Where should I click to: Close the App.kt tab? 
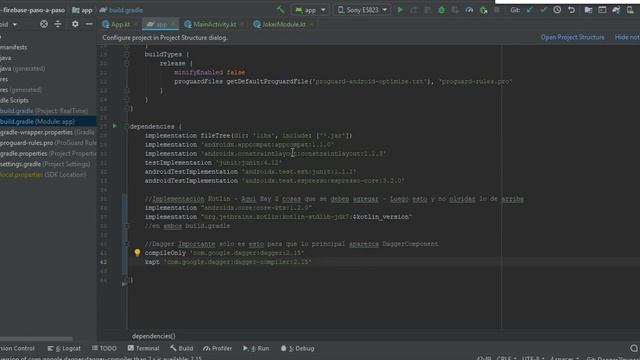pos(136,24)
